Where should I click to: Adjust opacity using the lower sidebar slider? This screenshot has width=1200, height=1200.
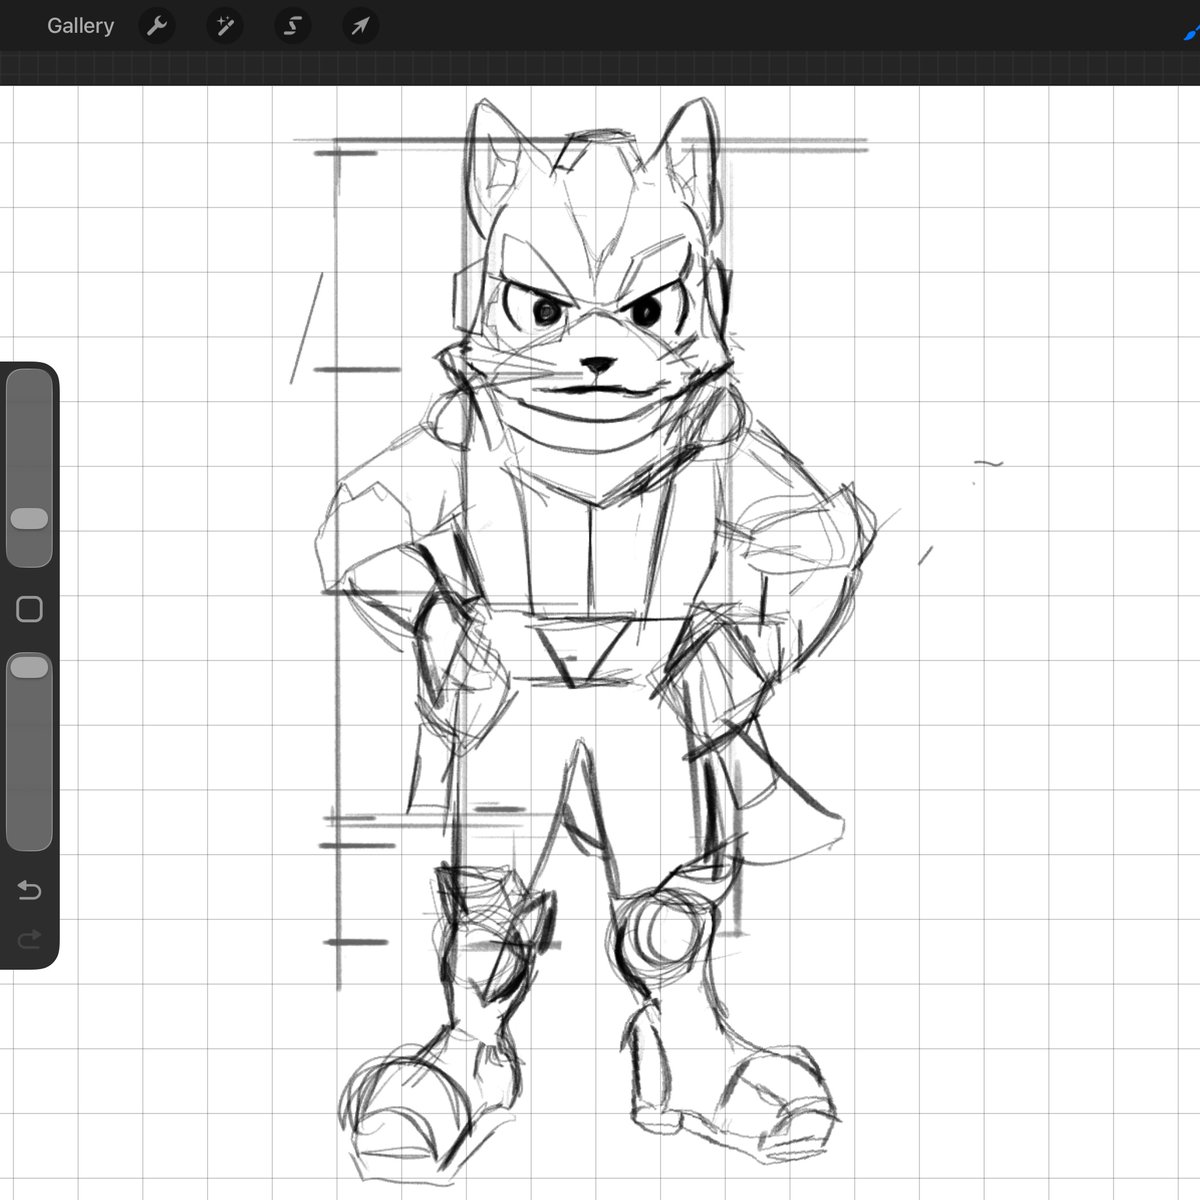29,666
